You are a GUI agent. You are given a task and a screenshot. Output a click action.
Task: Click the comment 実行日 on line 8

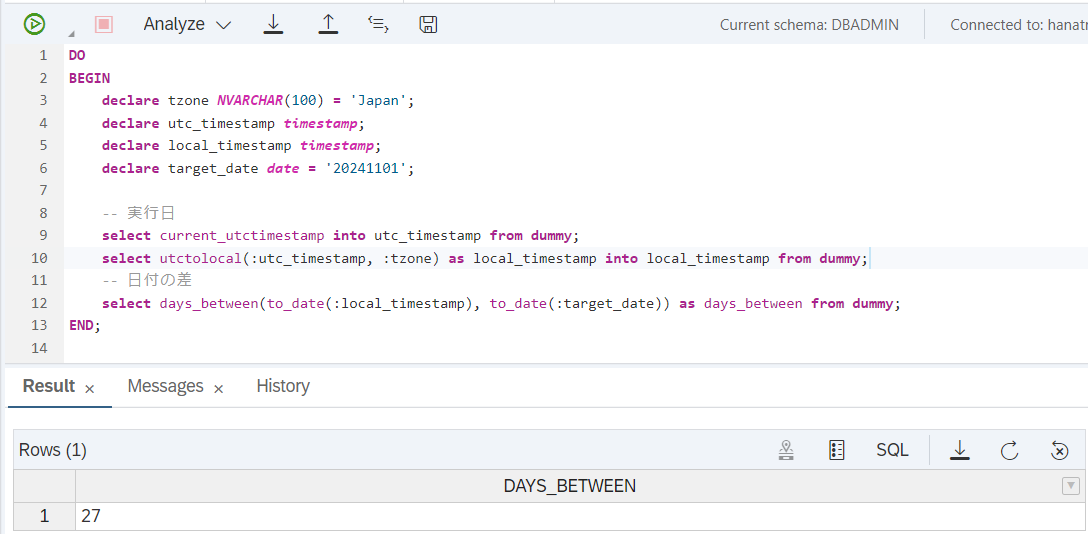click(x=150, y=214)
